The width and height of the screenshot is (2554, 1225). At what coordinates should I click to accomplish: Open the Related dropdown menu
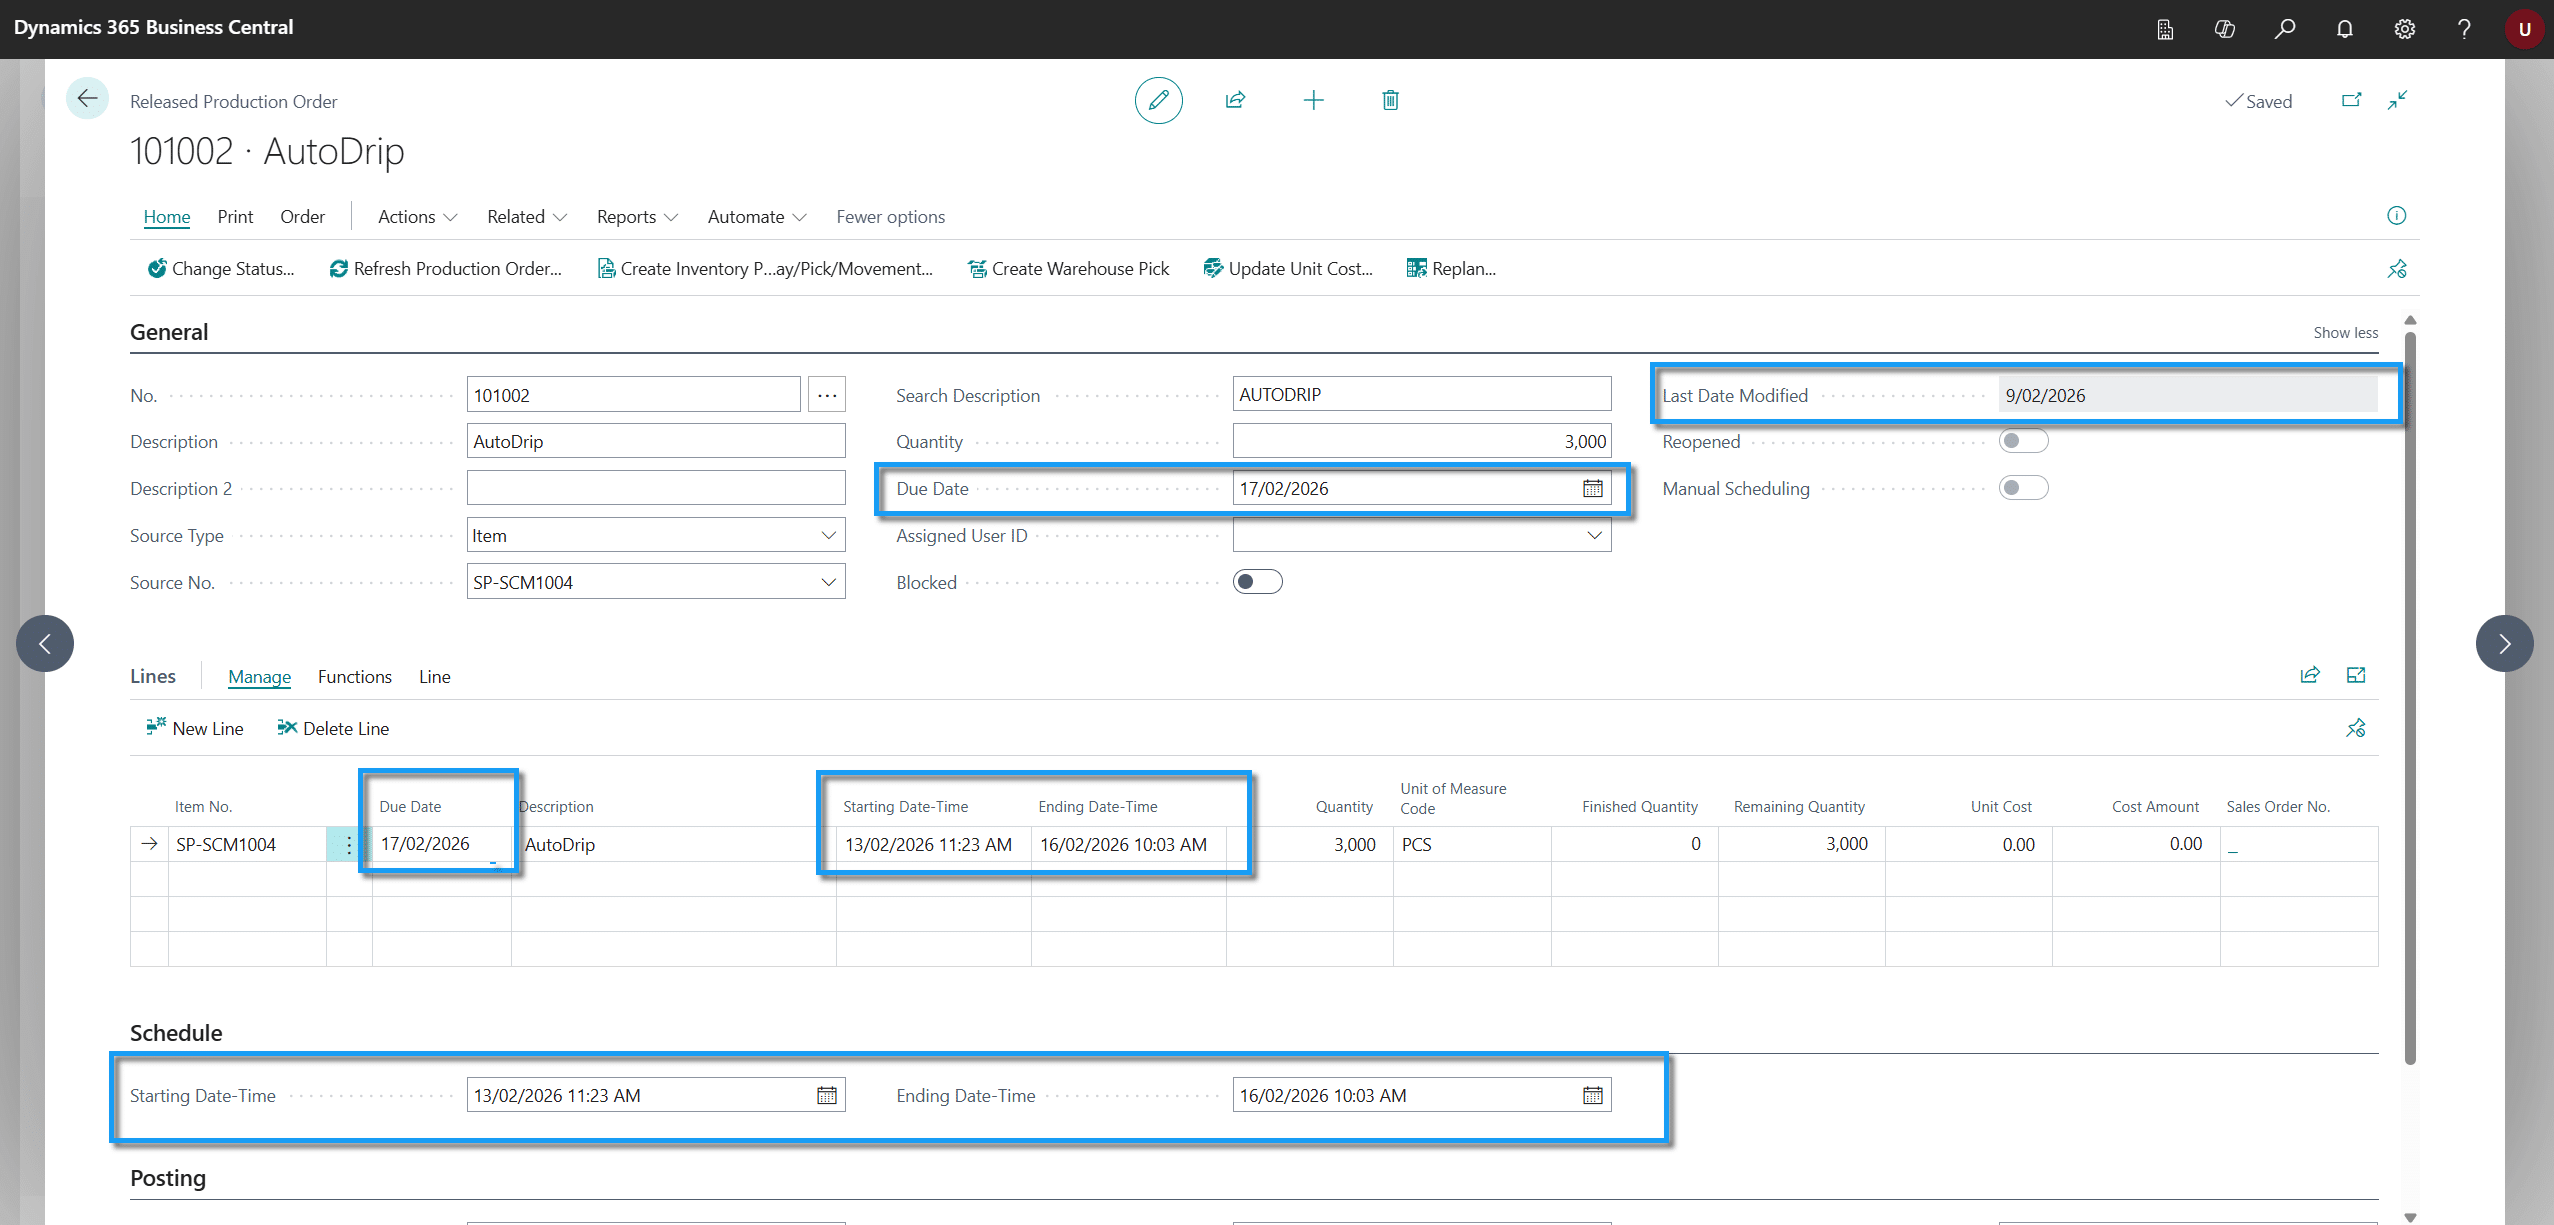pos(527,217)
